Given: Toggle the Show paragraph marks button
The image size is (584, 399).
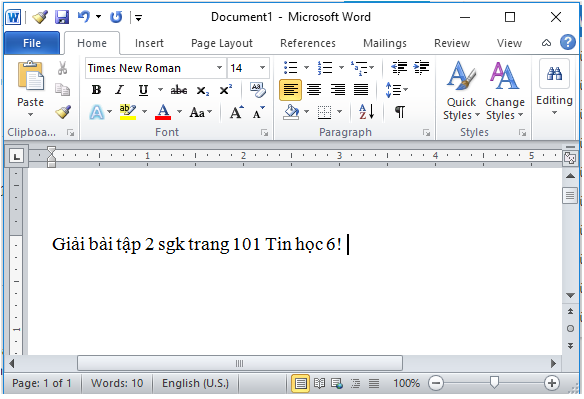Looking at the screenshot, I should tap(400, 111).
